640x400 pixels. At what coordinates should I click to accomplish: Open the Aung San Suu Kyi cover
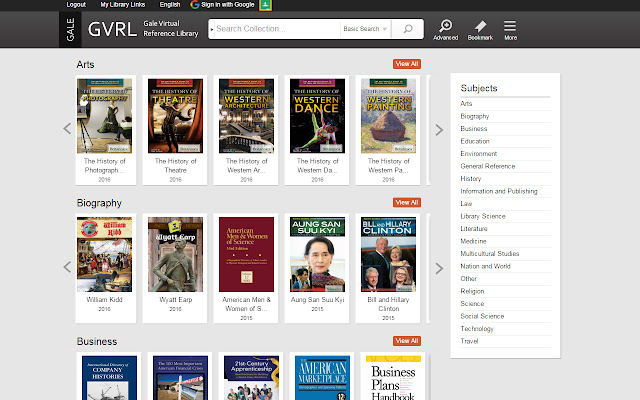coord(318,254)
